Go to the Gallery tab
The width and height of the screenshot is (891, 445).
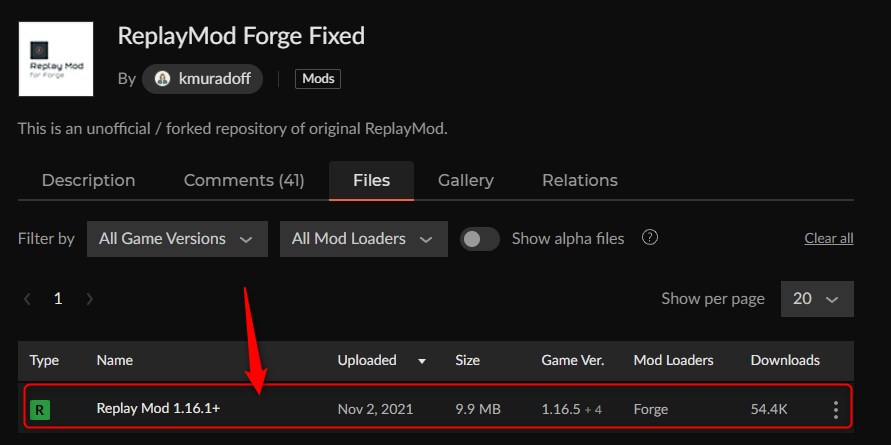tap(466, 180)
